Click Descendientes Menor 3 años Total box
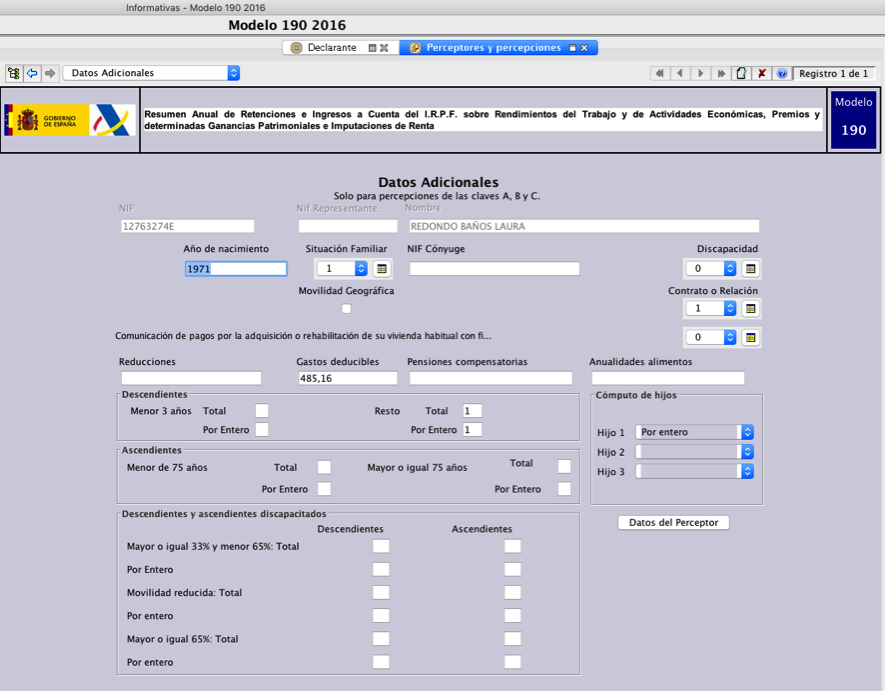Screen dimensions: 886x691 pos(262,411)
